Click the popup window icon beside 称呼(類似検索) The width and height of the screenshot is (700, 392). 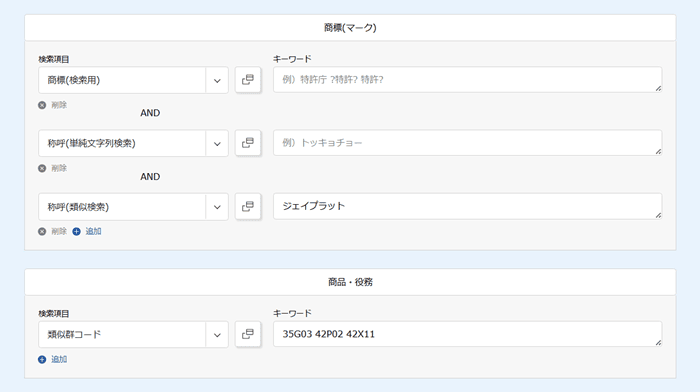pyautogui.click(x=248, y=206)
